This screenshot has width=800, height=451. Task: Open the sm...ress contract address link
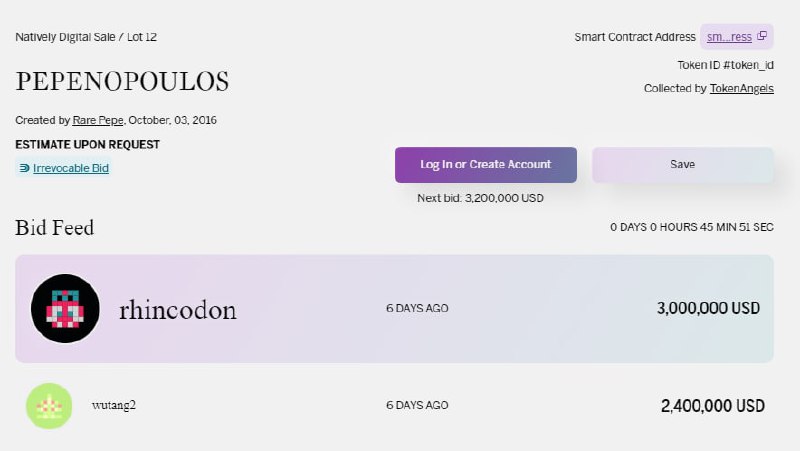click(x=729, y=37)
